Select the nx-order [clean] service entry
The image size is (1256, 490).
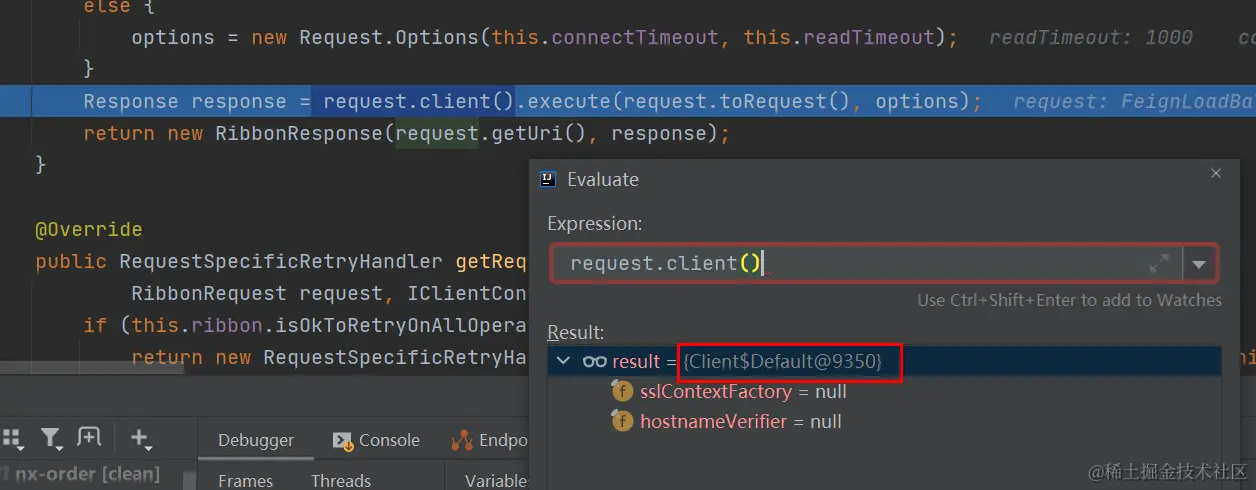pos(87,474)
